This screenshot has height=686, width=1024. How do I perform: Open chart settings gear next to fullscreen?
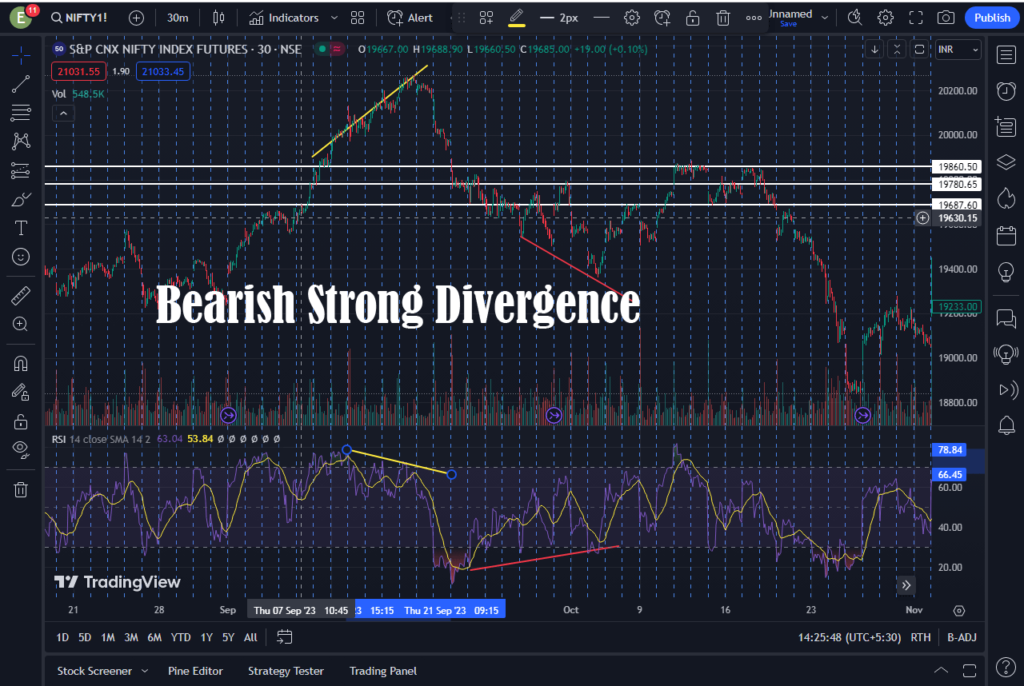(885, 18)
